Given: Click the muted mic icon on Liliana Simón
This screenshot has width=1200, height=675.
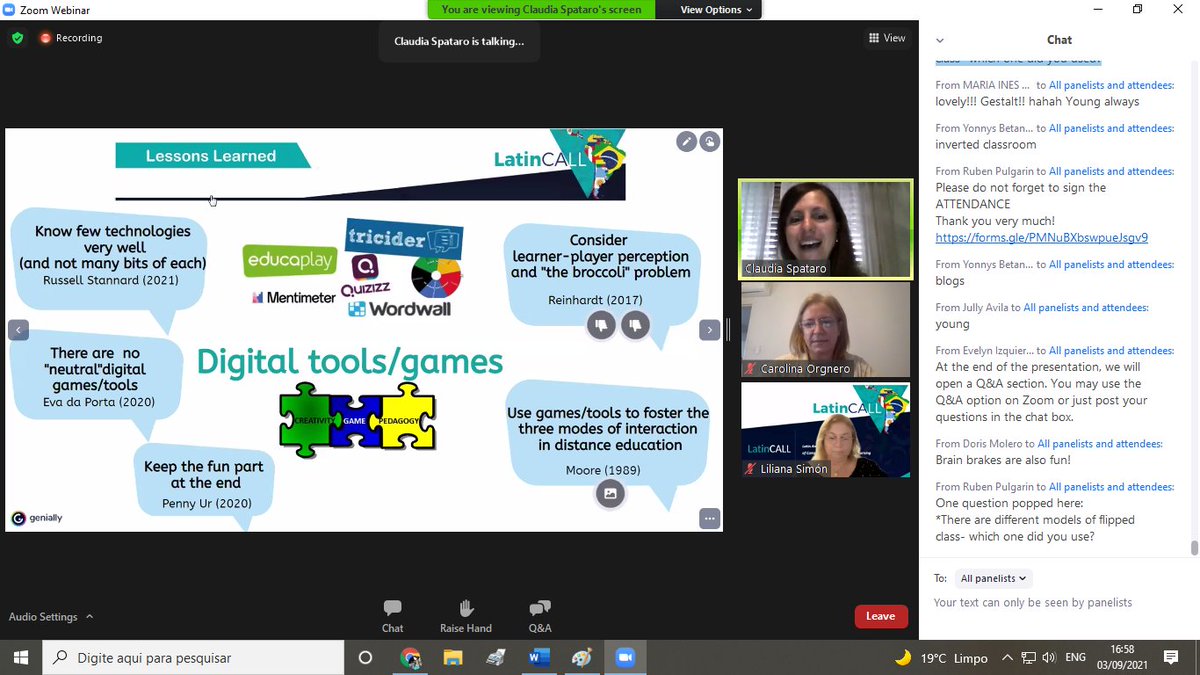Looking at the screenshot, I should [x=750, y=469].
